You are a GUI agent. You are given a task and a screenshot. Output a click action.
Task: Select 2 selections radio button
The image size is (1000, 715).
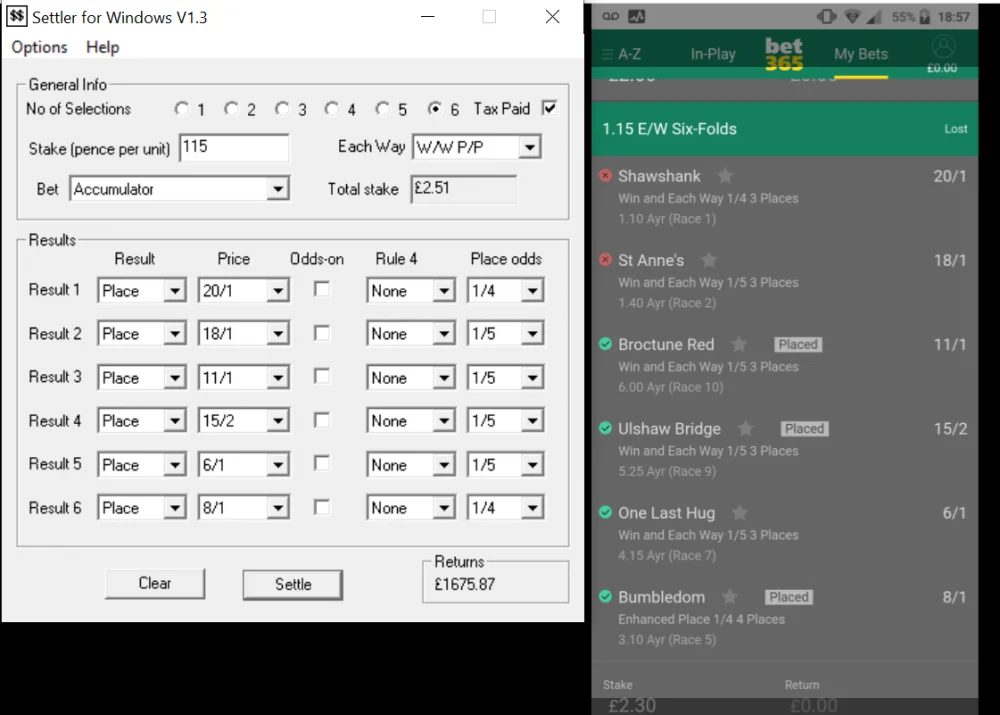tap(232, 108)
